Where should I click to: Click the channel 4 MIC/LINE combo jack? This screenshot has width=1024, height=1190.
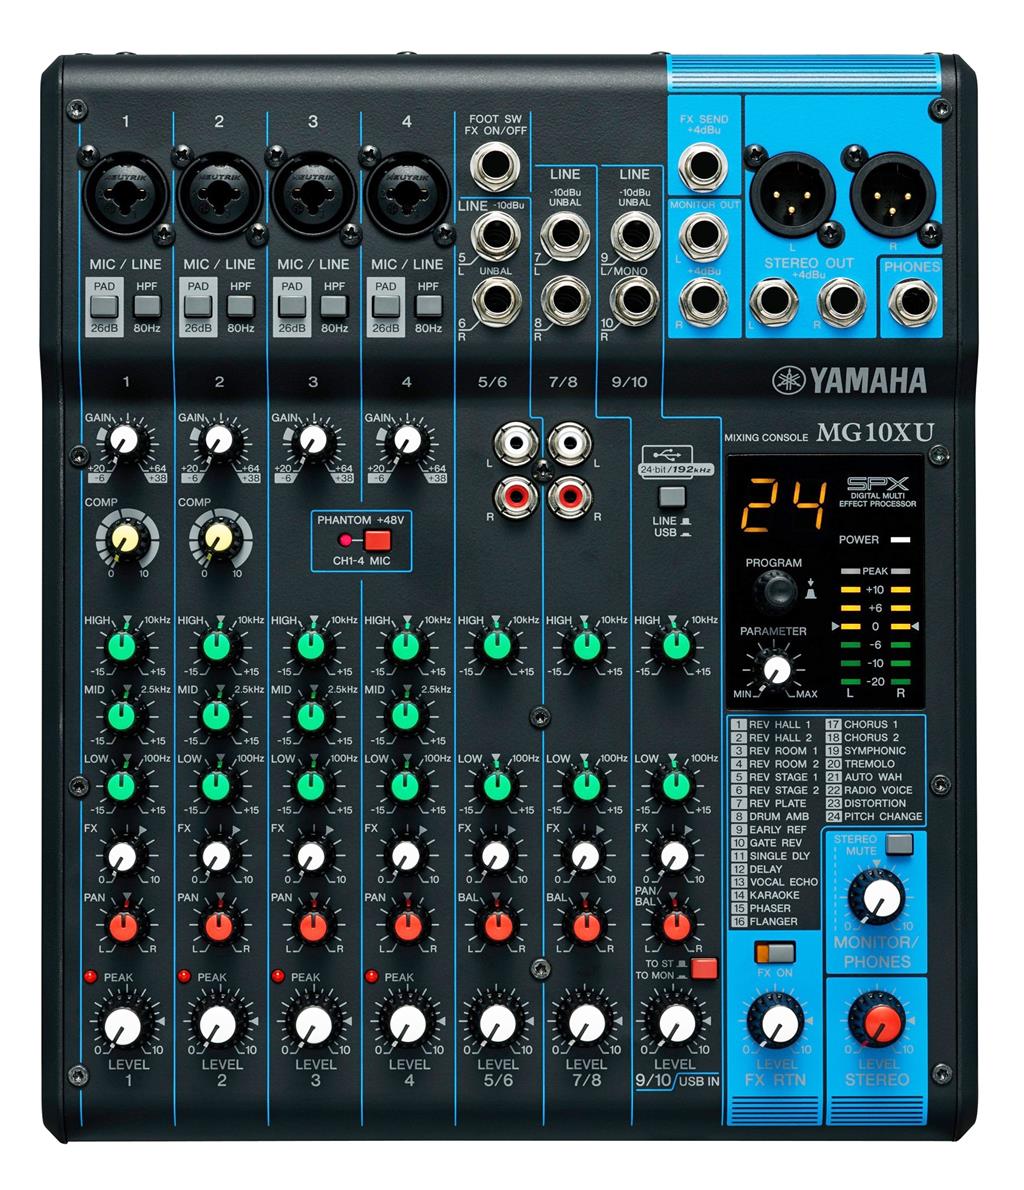407,193
